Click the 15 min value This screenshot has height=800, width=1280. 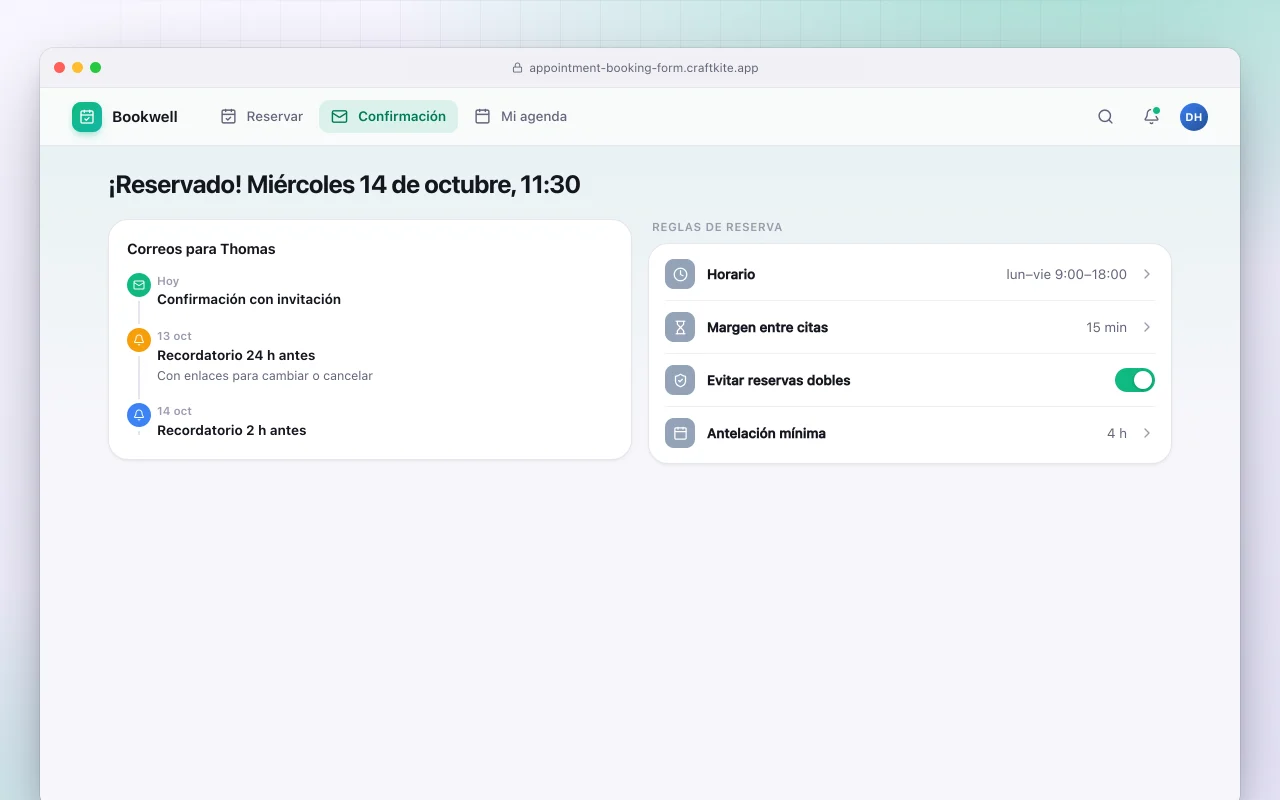1106,327
